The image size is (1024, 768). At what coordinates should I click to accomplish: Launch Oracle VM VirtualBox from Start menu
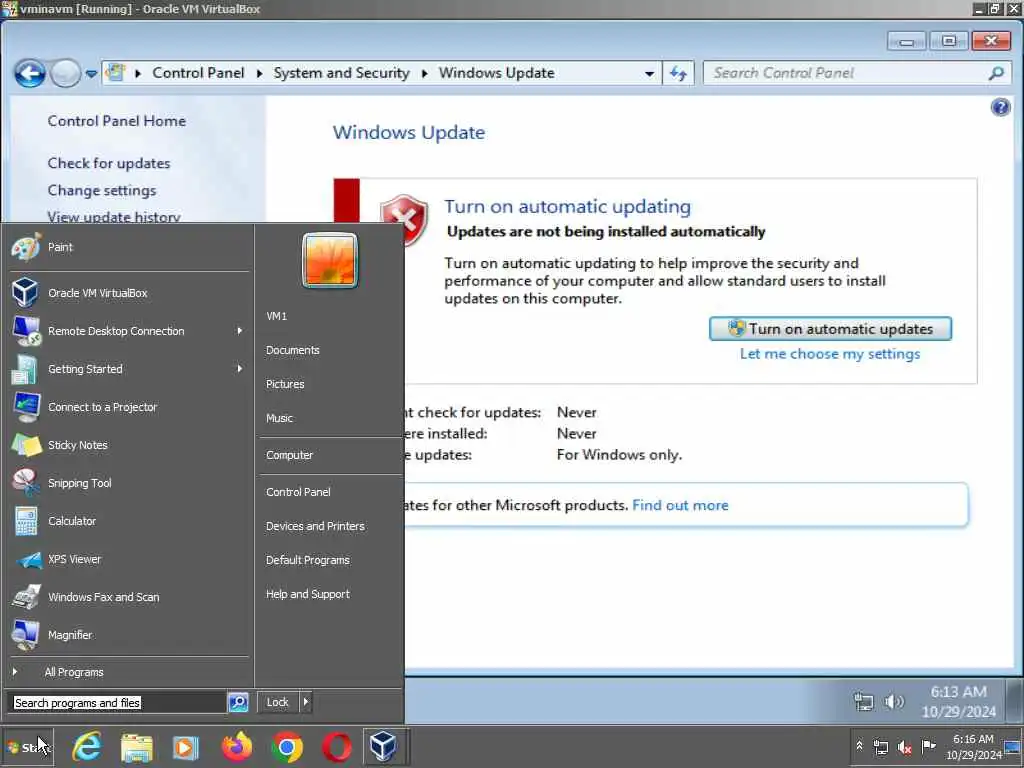pyautogui.click(x=129, y=293)
